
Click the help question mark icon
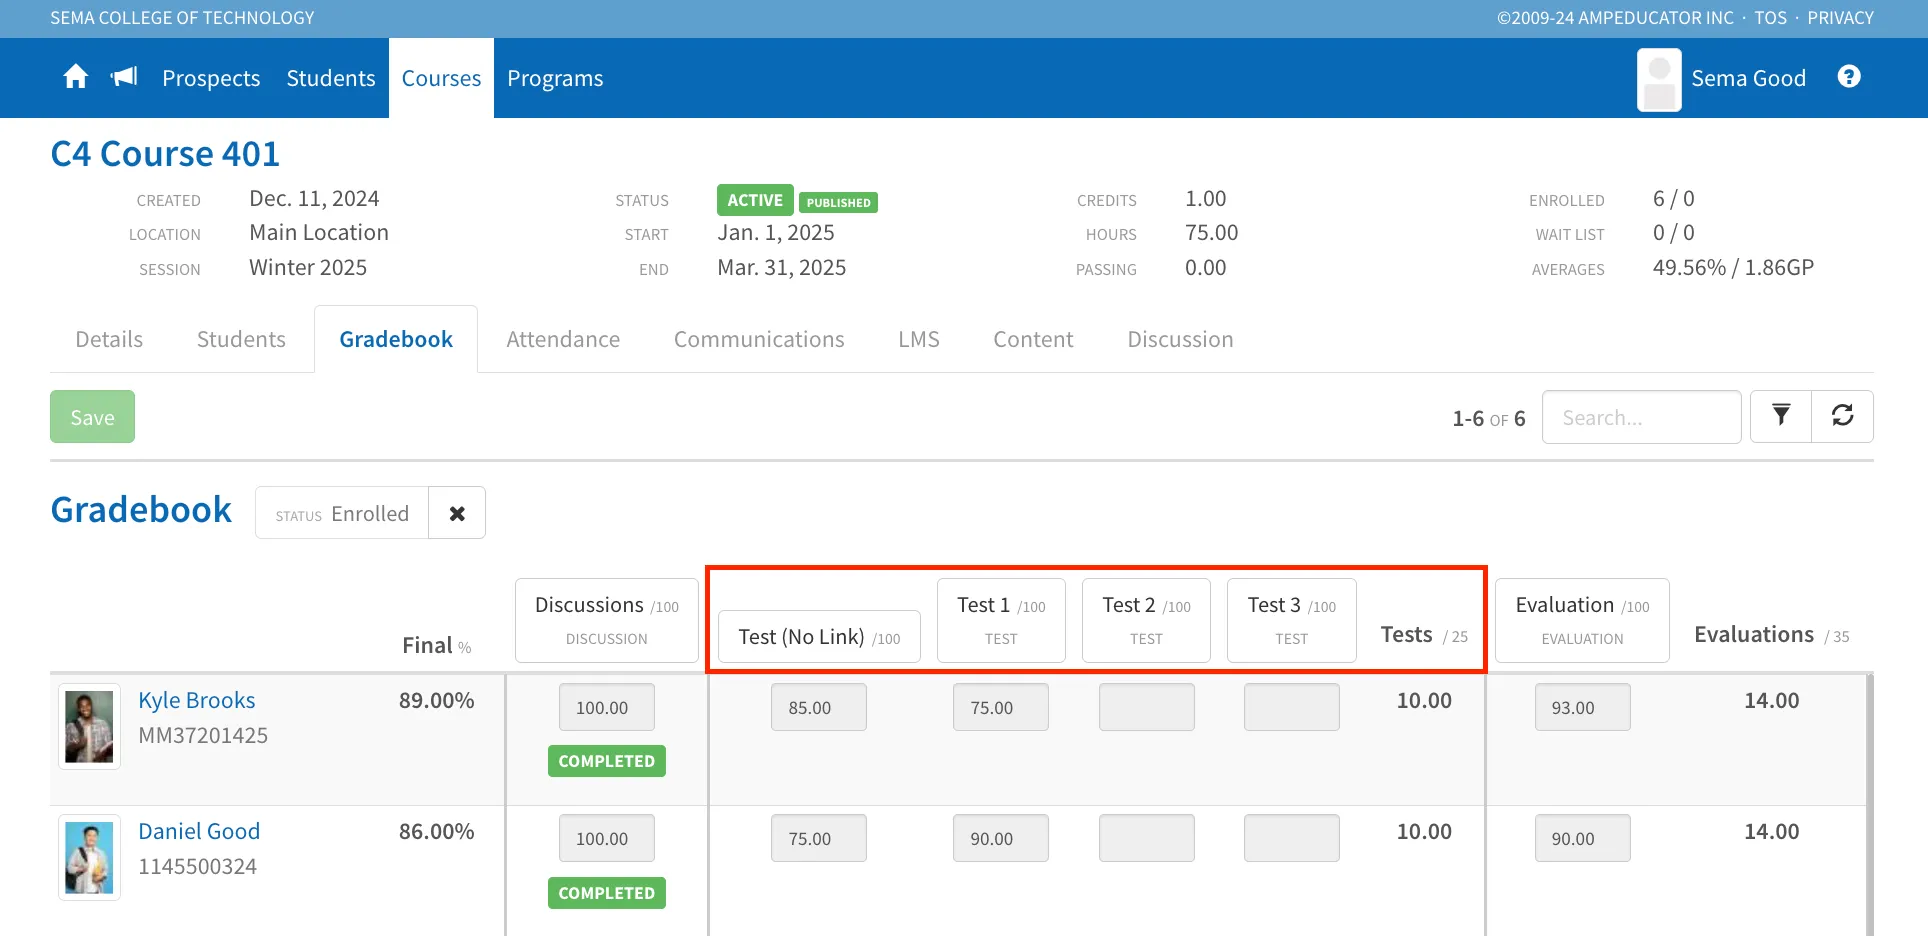[x=1849, y=77]
